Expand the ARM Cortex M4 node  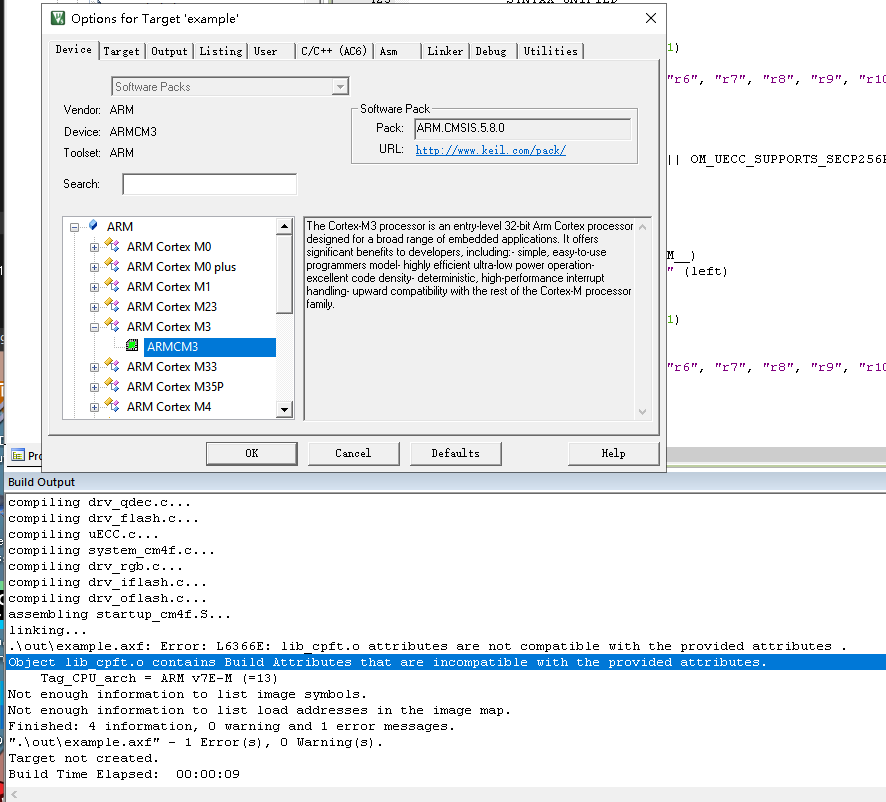[94, 407]
